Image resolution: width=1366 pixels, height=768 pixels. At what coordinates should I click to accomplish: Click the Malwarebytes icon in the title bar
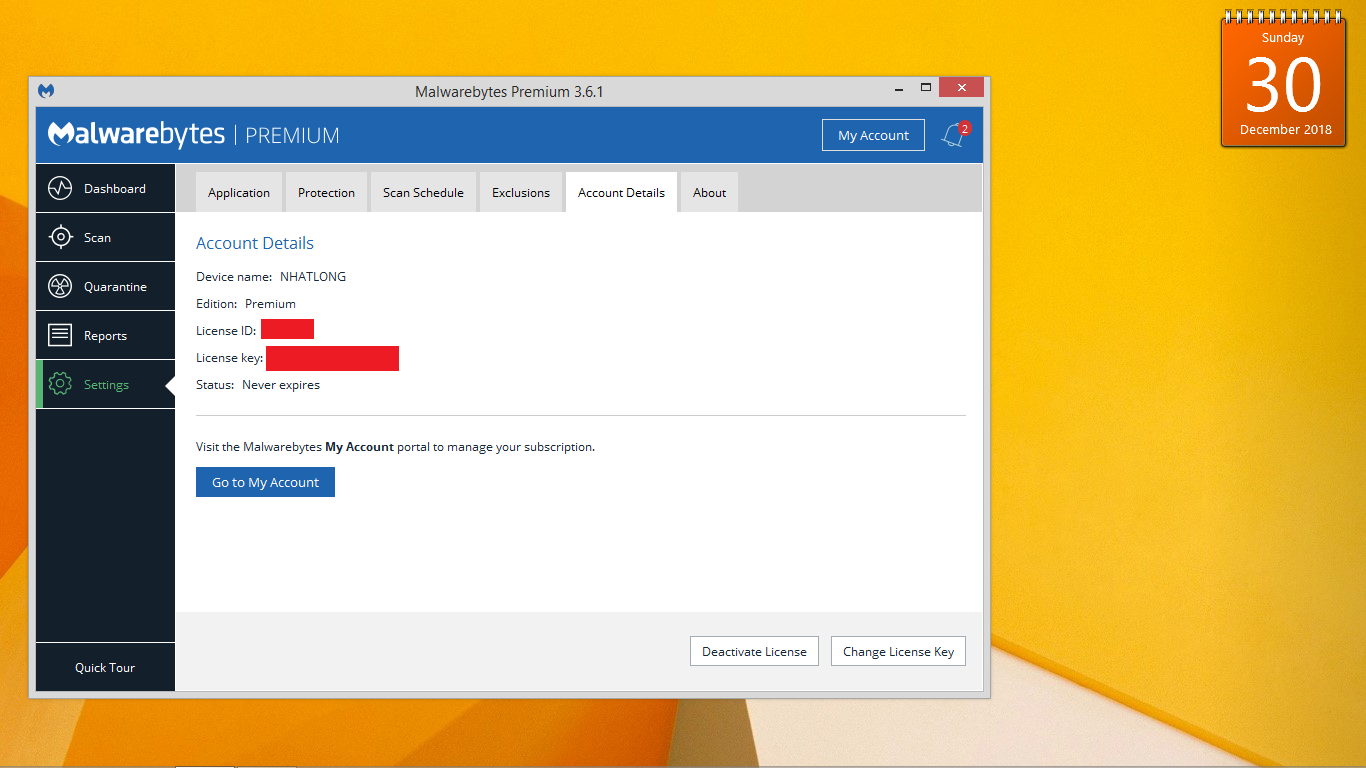46,91
